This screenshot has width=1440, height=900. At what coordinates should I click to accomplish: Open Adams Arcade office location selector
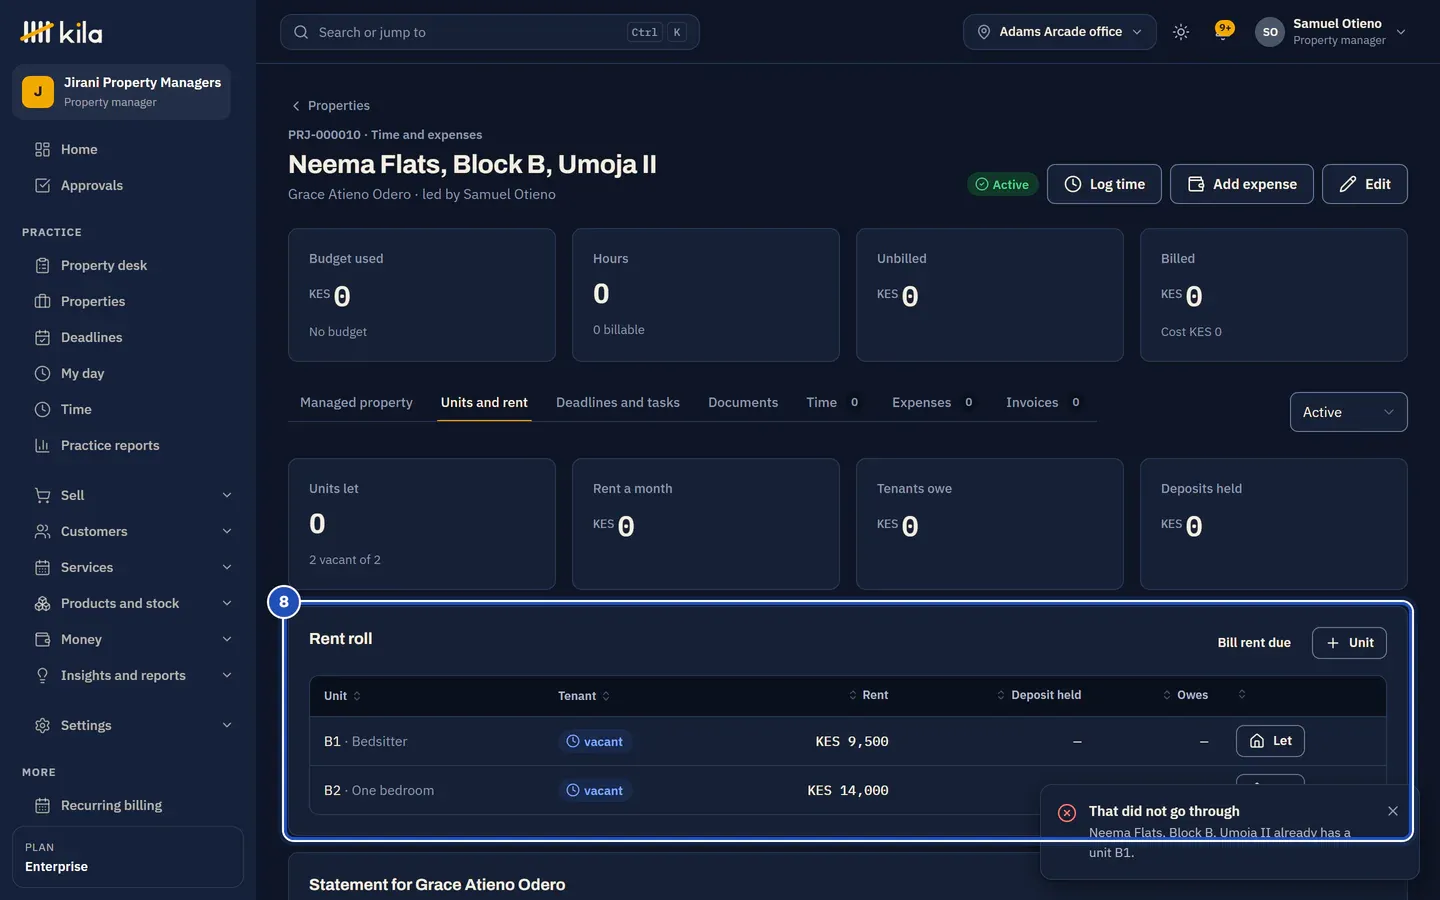(1060, 32)
